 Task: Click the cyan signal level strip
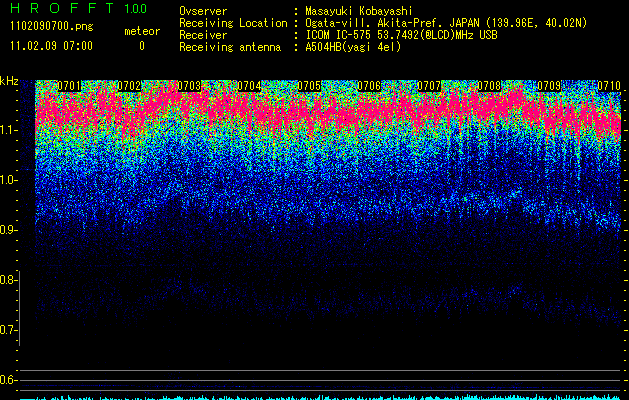coord(321,398)
